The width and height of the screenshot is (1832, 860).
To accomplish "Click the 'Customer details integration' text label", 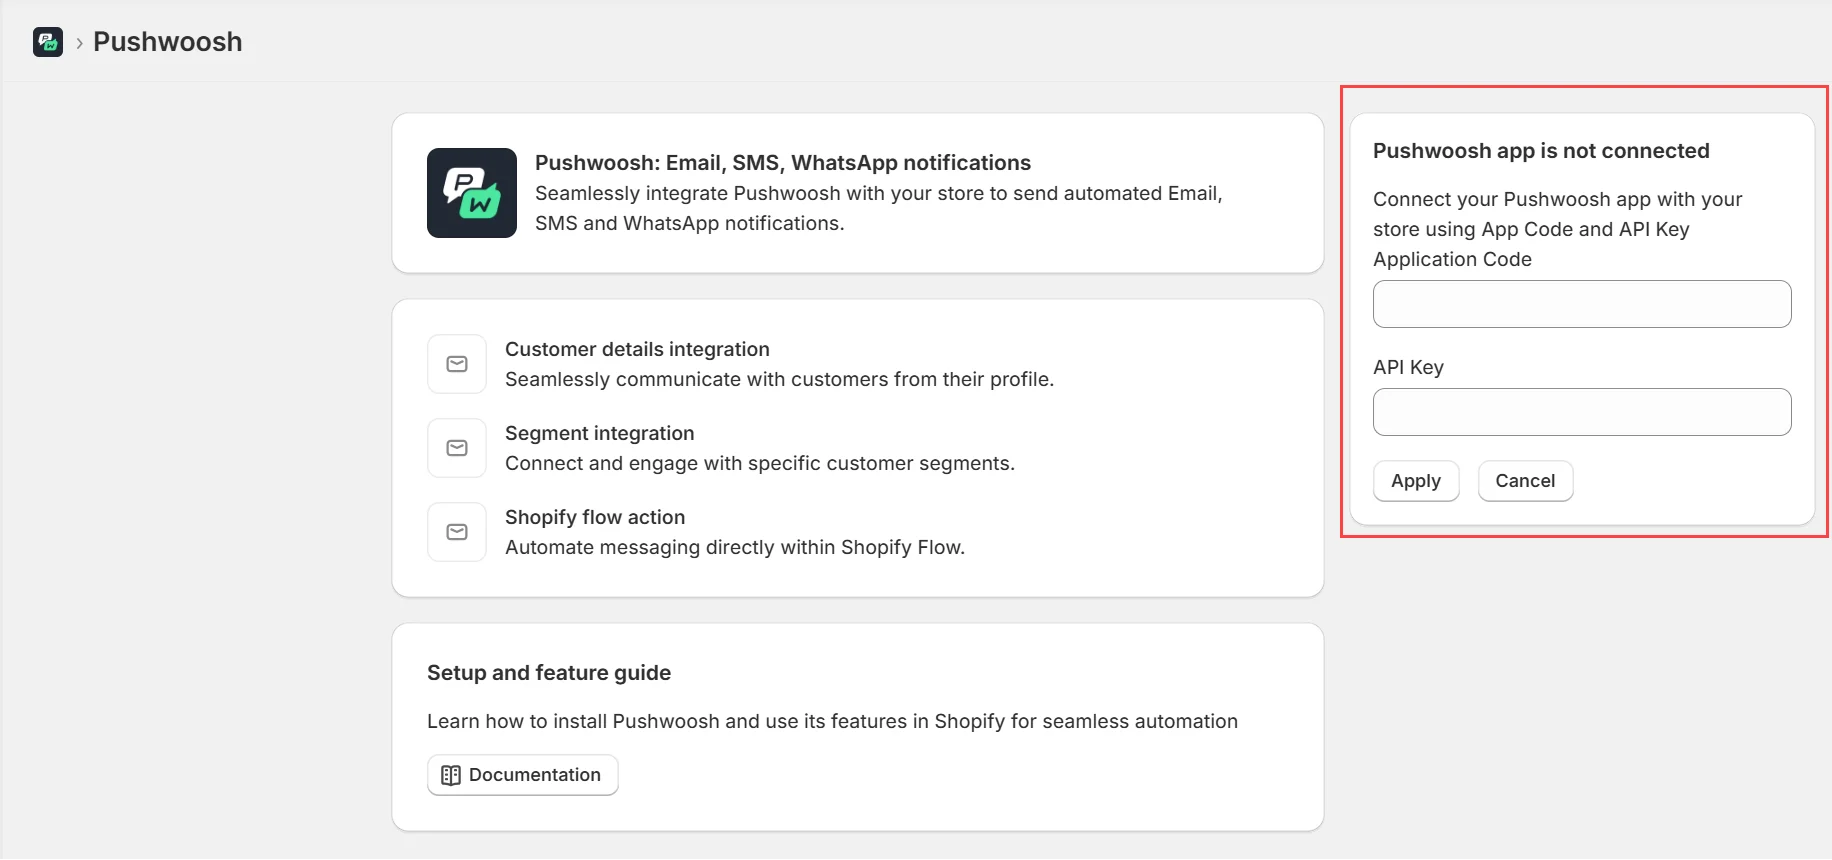I will pyautogui.click(x=637, y=349).
